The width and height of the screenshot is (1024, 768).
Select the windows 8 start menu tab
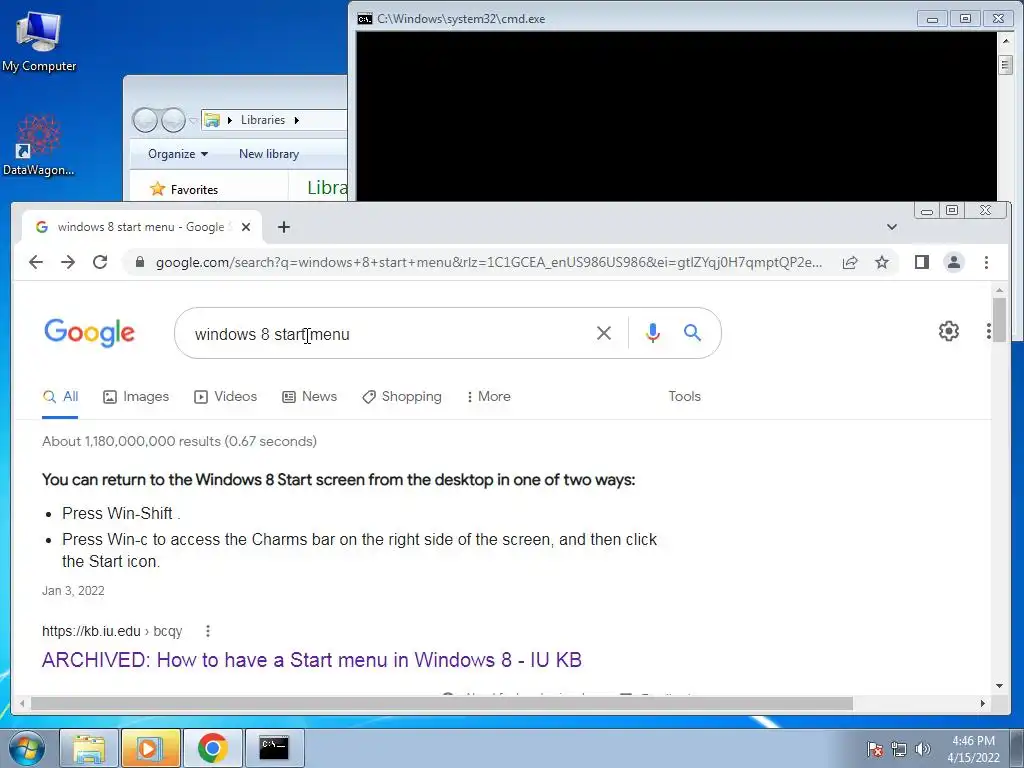(141, 227)
